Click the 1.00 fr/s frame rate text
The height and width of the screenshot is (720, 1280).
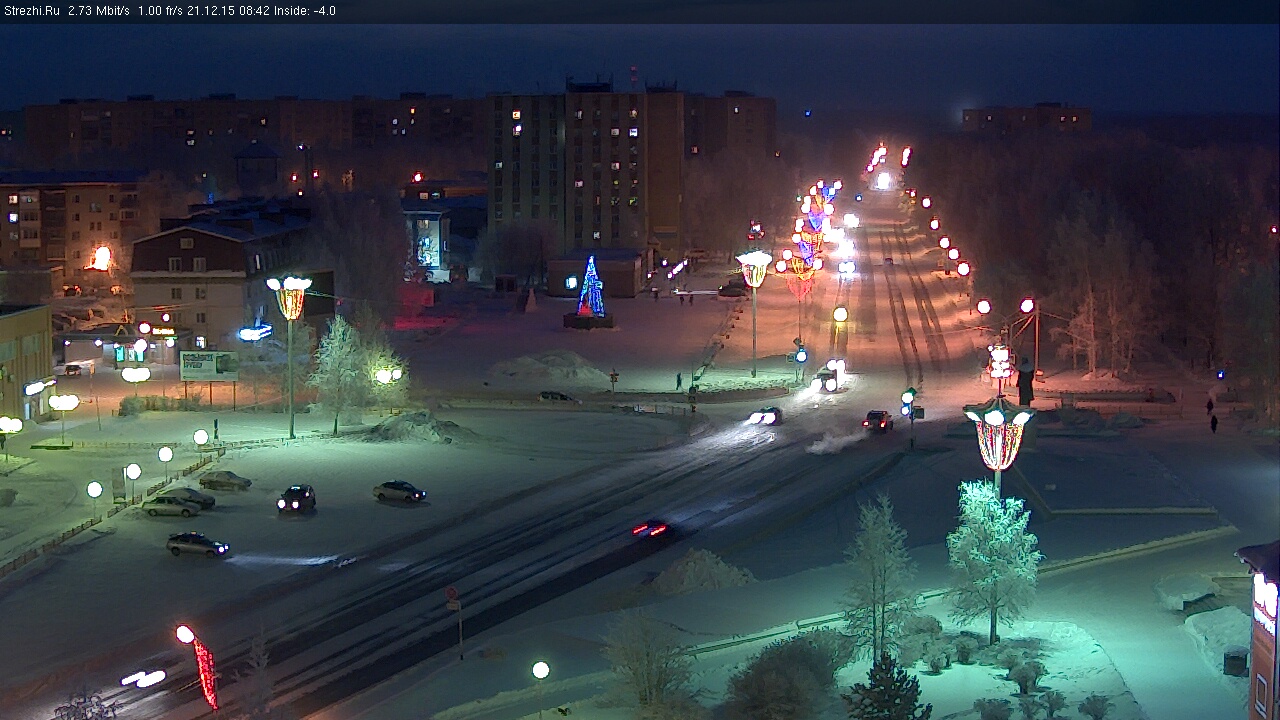point(160,11)
